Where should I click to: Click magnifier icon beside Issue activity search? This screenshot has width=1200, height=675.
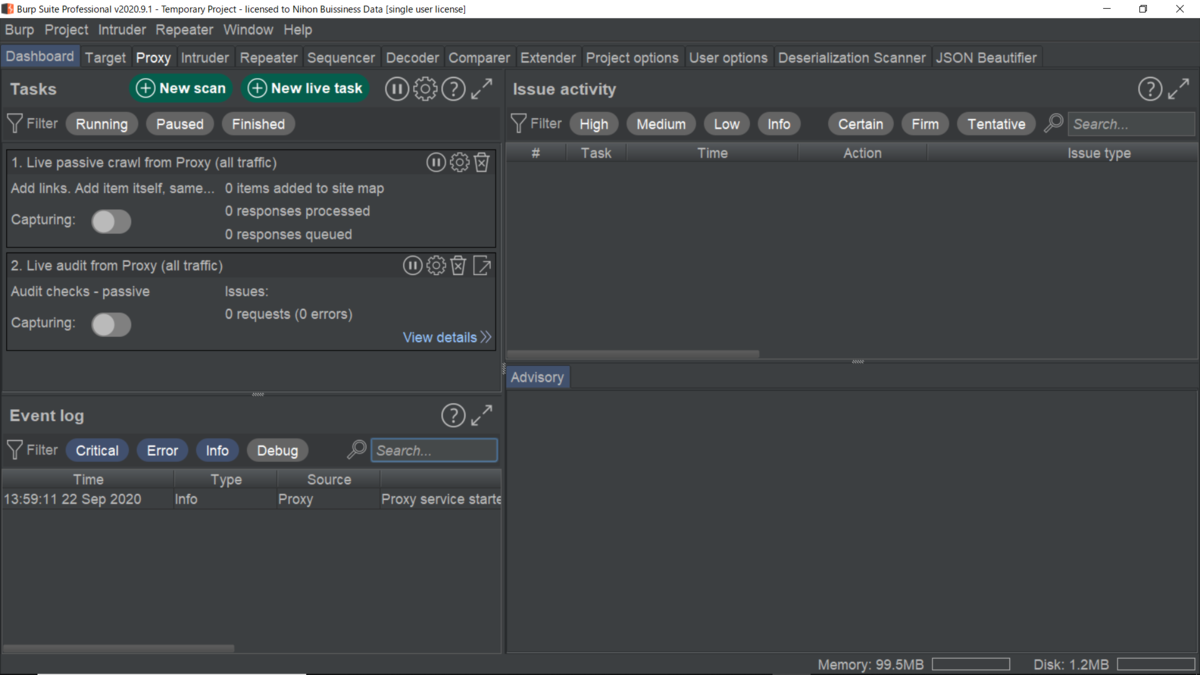tap(1053, 124)
